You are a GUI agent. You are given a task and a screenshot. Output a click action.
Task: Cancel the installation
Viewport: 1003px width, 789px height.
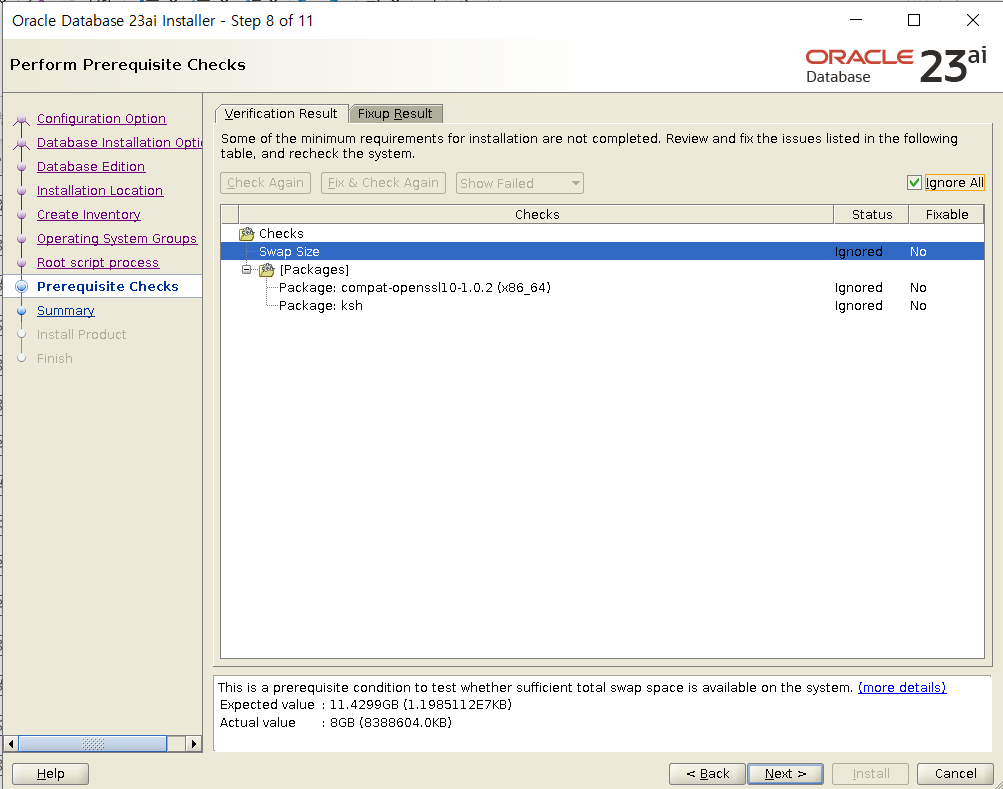click(955, 774)
